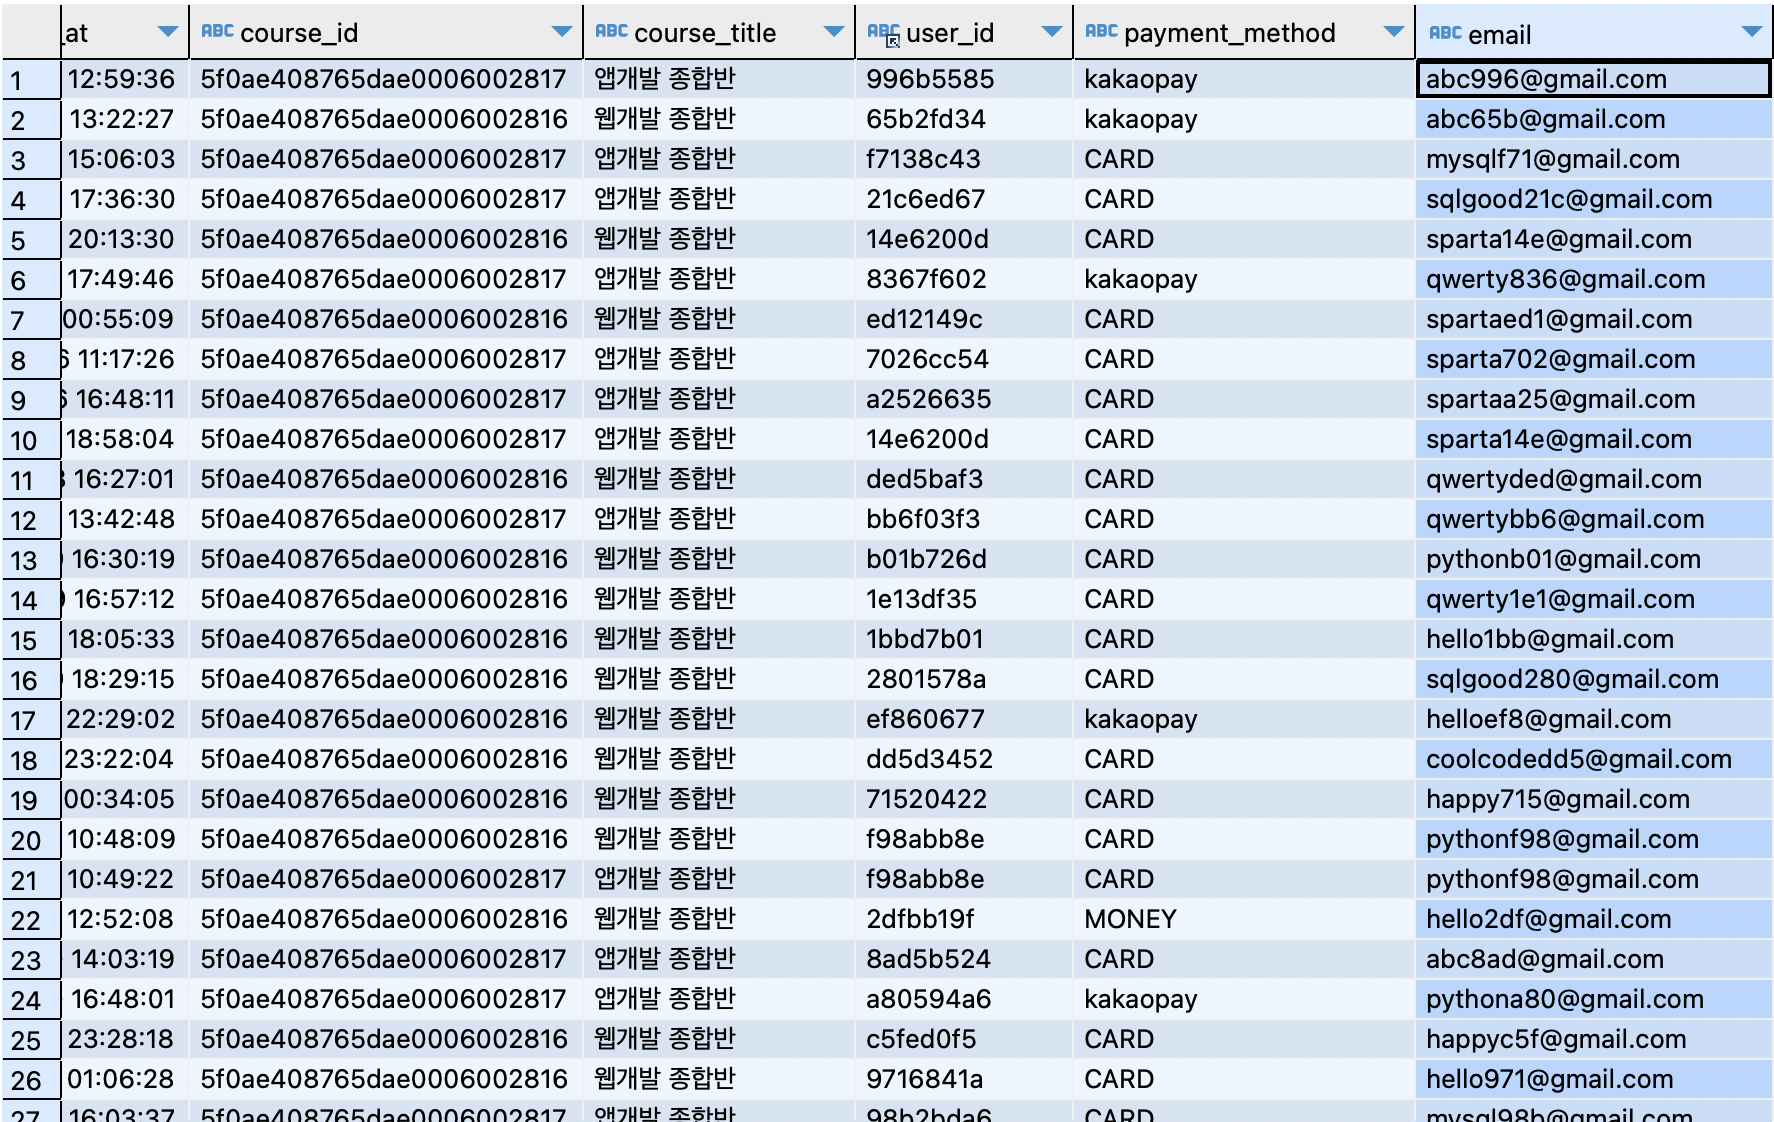Click time cell 01:06:28

click(x=125, y=1079)
